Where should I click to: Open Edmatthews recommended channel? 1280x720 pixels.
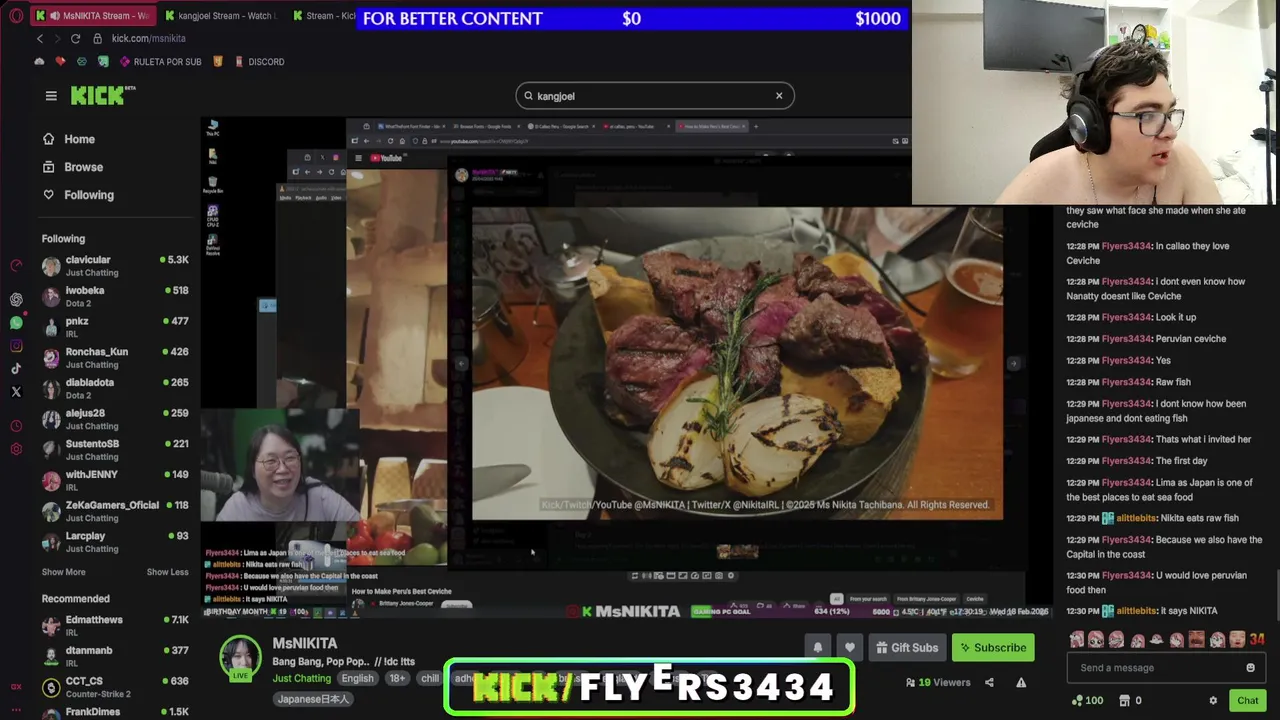tap(115, 625)
